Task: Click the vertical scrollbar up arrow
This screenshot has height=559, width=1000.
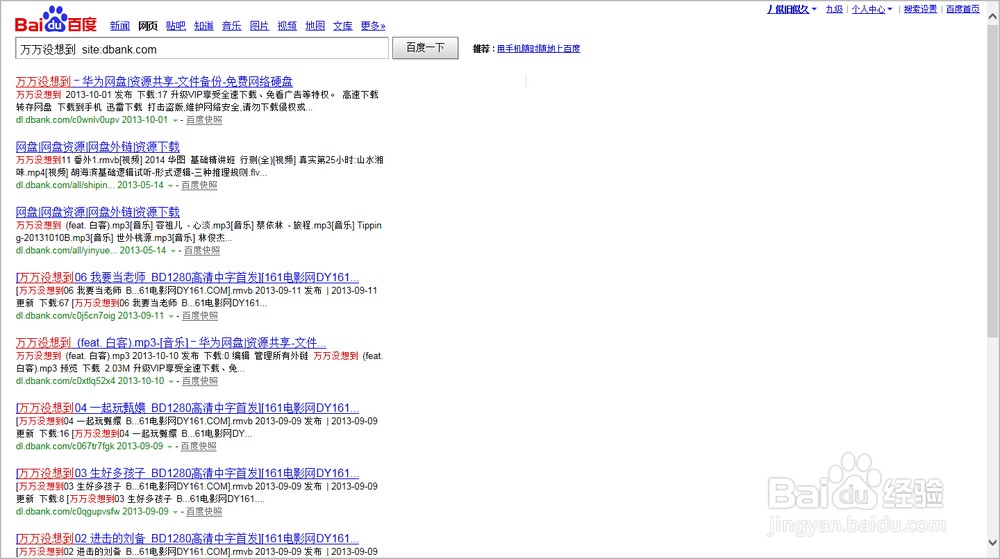Action: click(x=992, y=17)
